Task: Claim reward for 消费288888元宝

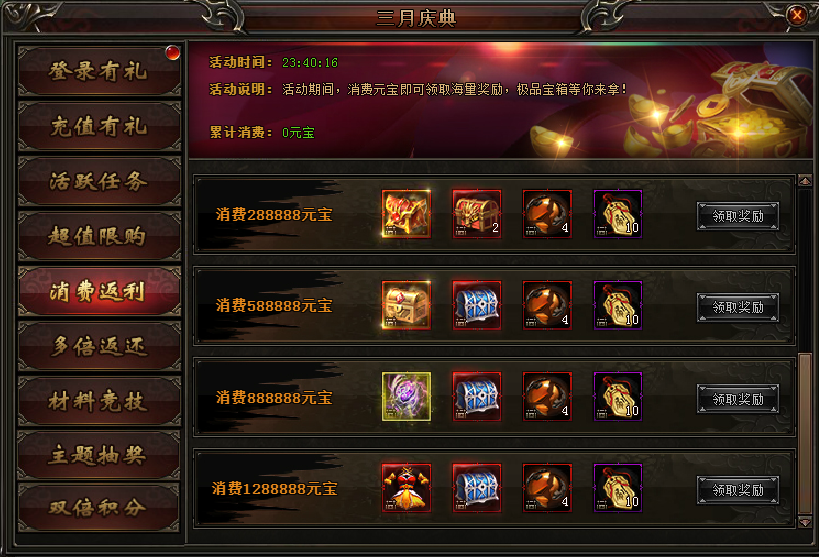Action: pyautogui.click(x=738, y=216)
